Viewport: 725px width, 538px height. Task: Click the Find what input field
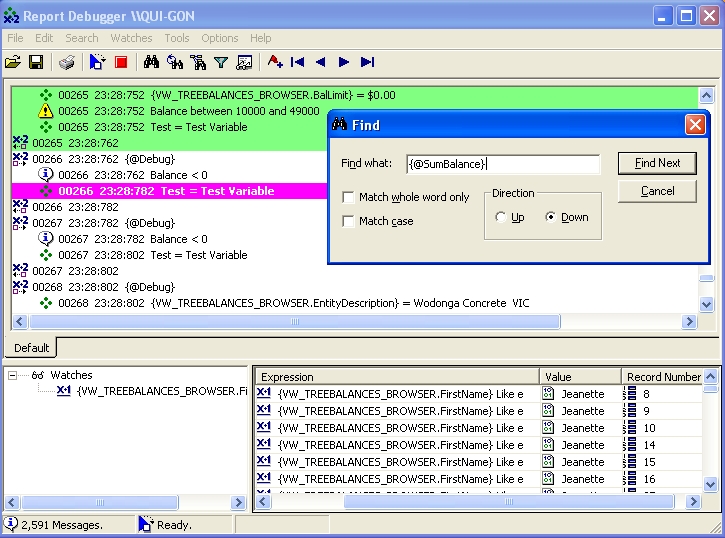[x=503, y=164]
